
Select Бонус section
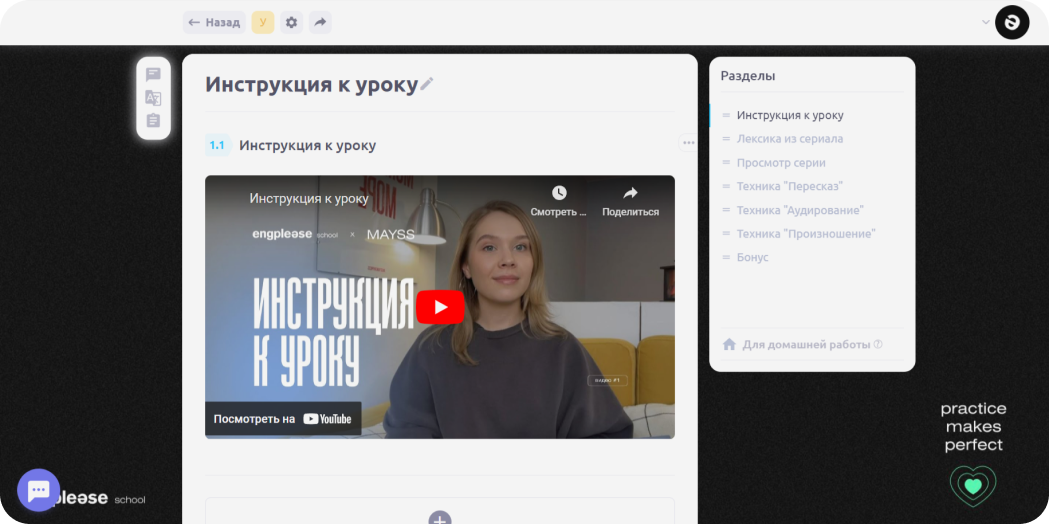753,257
